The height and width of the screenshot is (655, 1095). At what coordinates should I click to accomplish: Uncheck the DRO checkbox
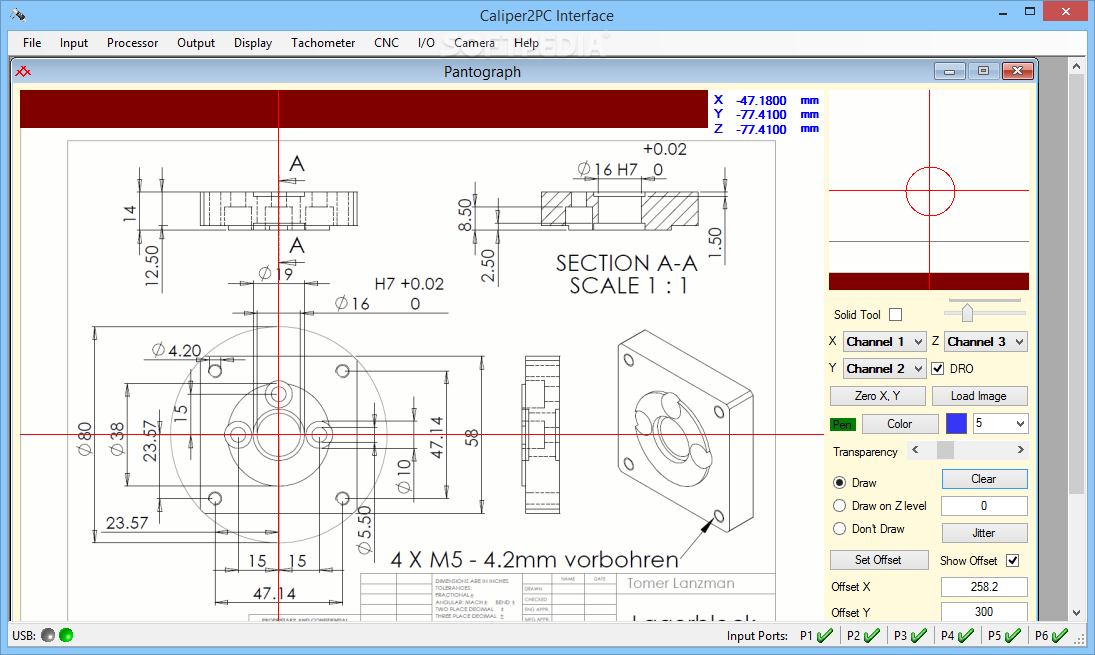tap(938, 369)
